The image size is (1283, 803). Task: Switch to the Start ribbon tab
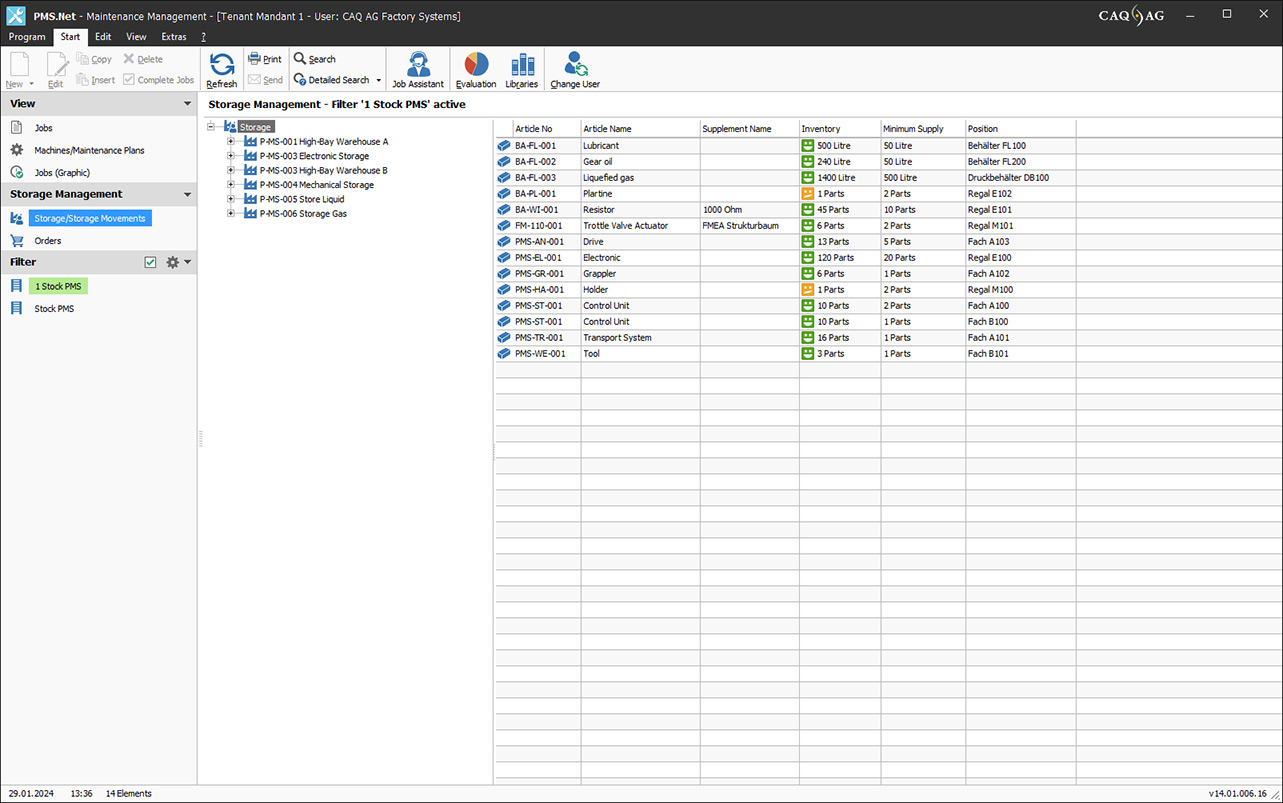click(70, 37)
